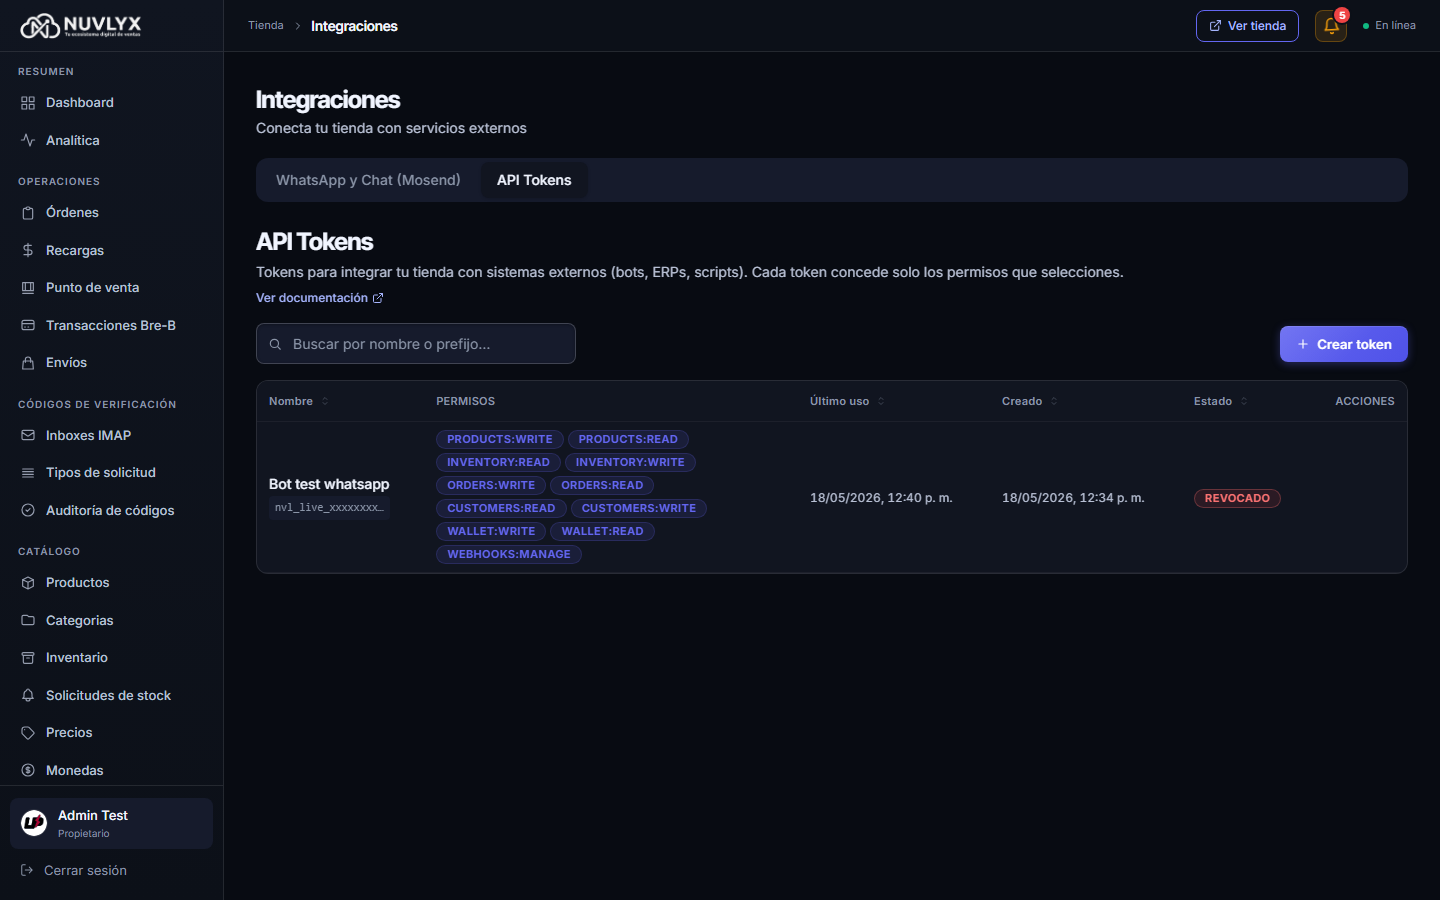Click the Nuvlyx logo
The height and width of the screenshot is (900, 1440).
[81, 26]
